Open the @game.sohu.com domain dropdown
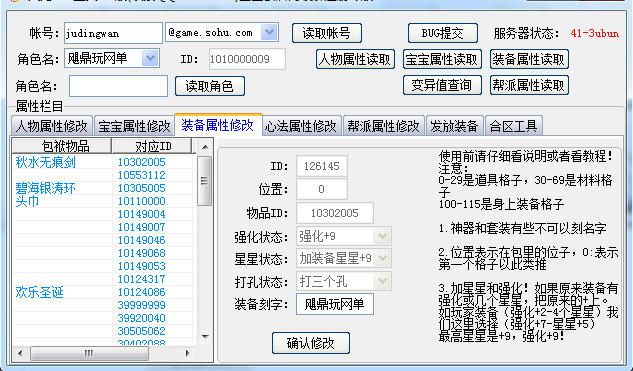The width and height of the screenshot is (633, 371). click(x=269, y=32)
